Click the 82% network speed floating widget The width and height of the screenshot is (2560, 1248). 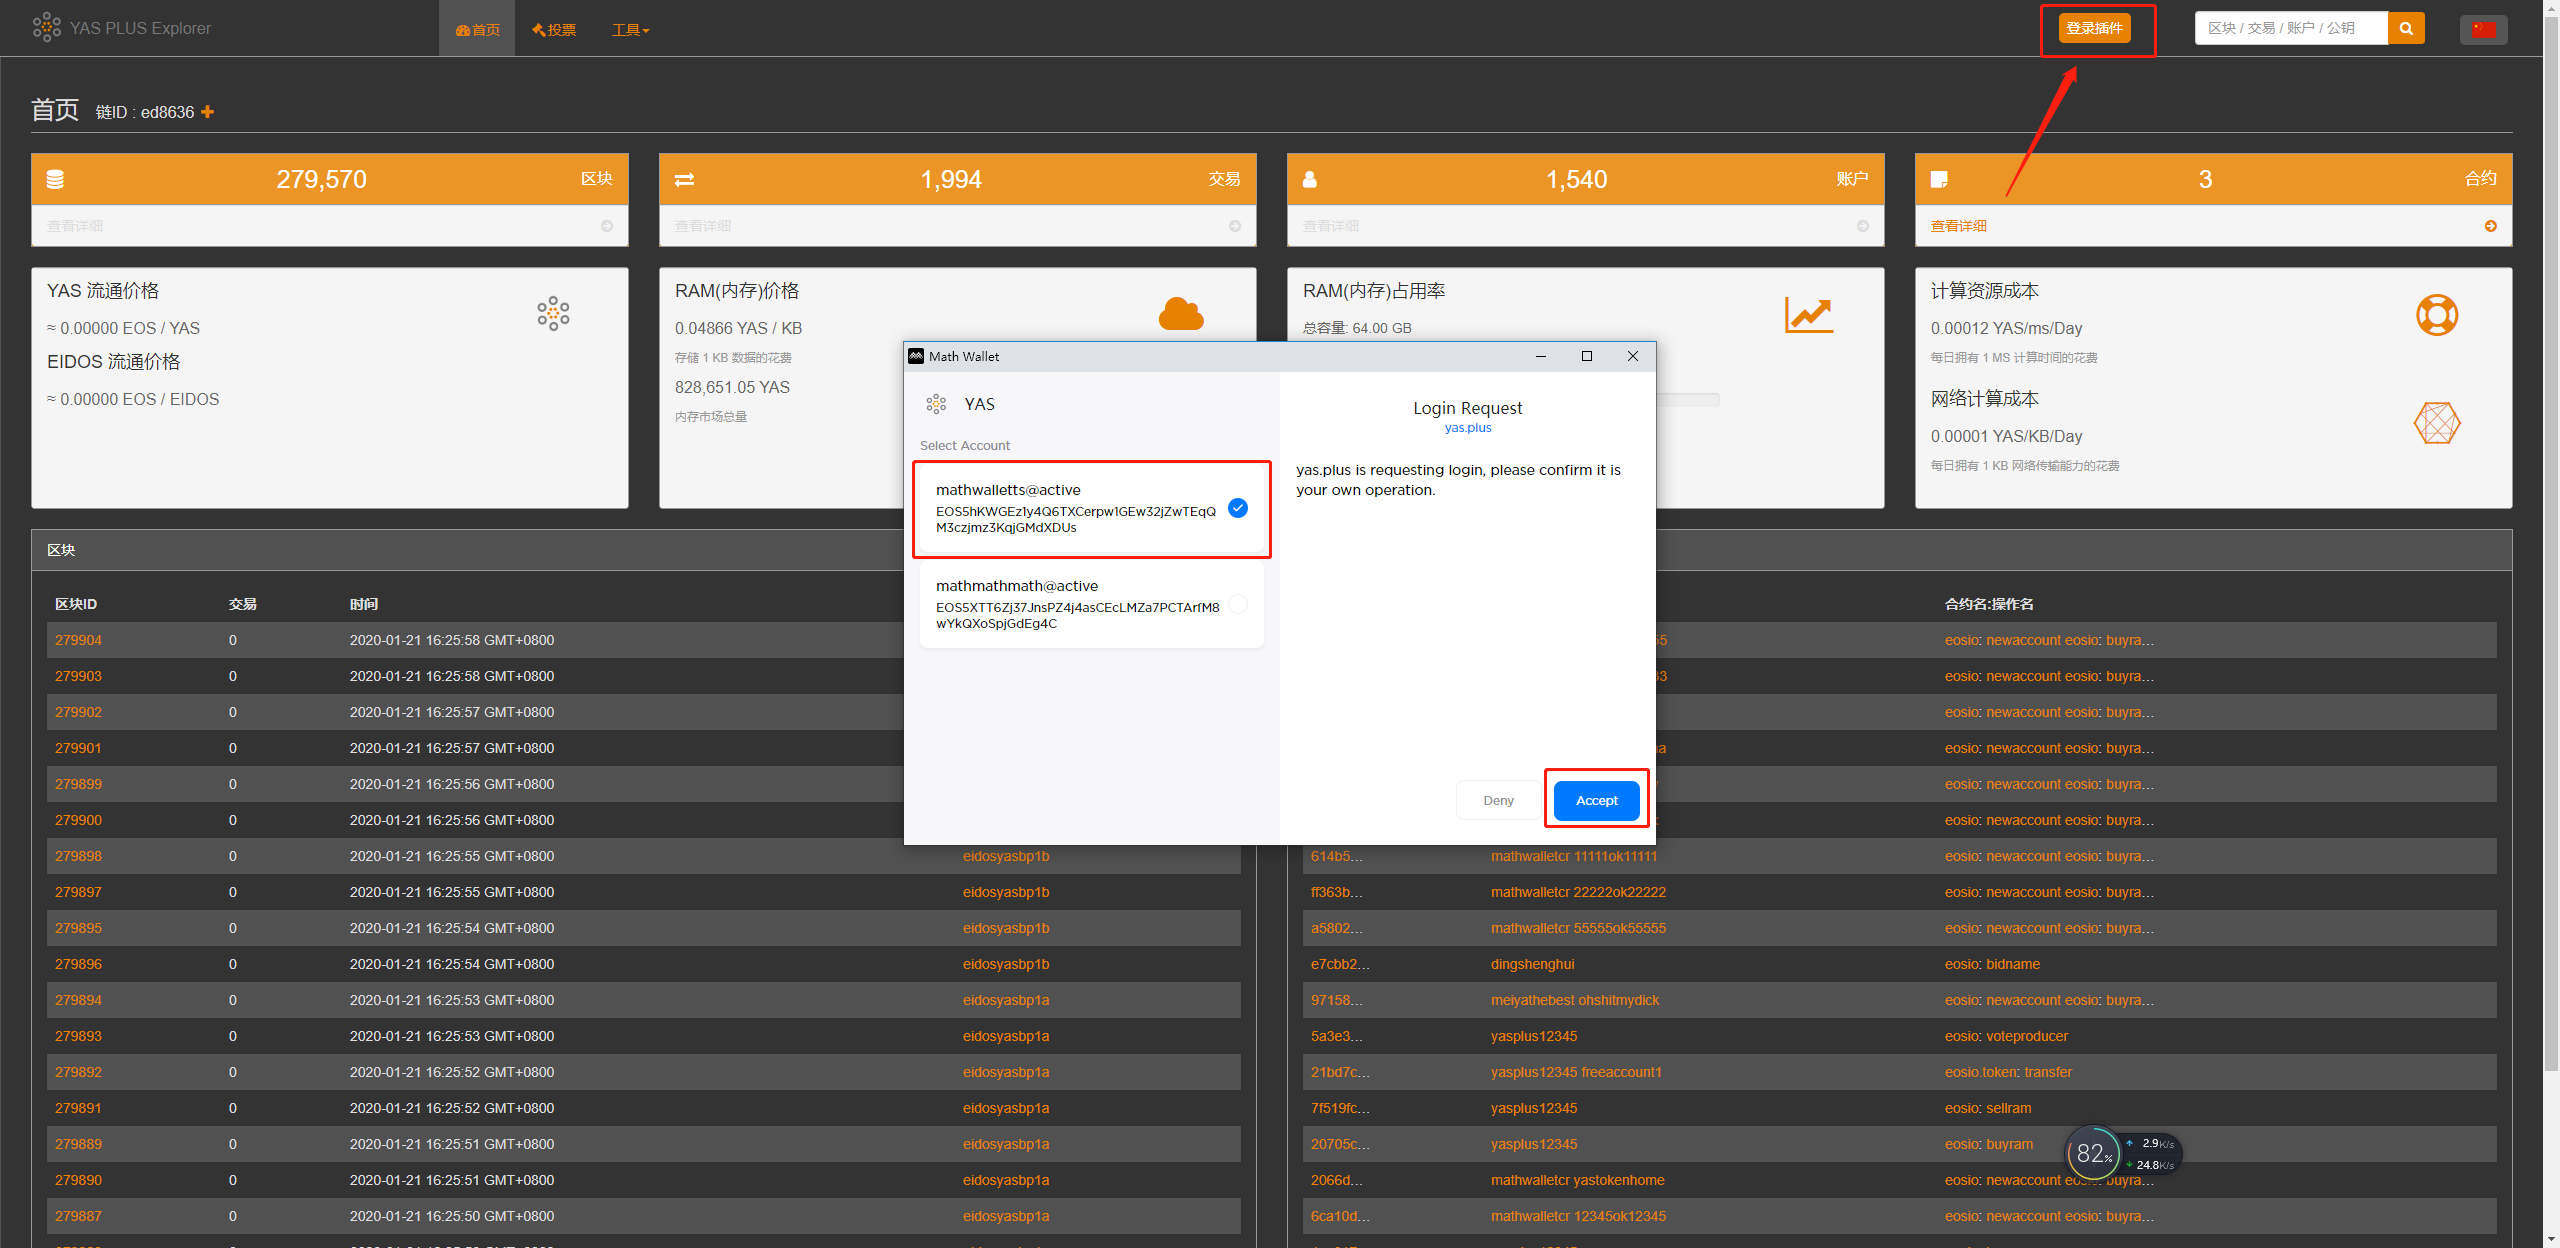pos(2123,1154)
